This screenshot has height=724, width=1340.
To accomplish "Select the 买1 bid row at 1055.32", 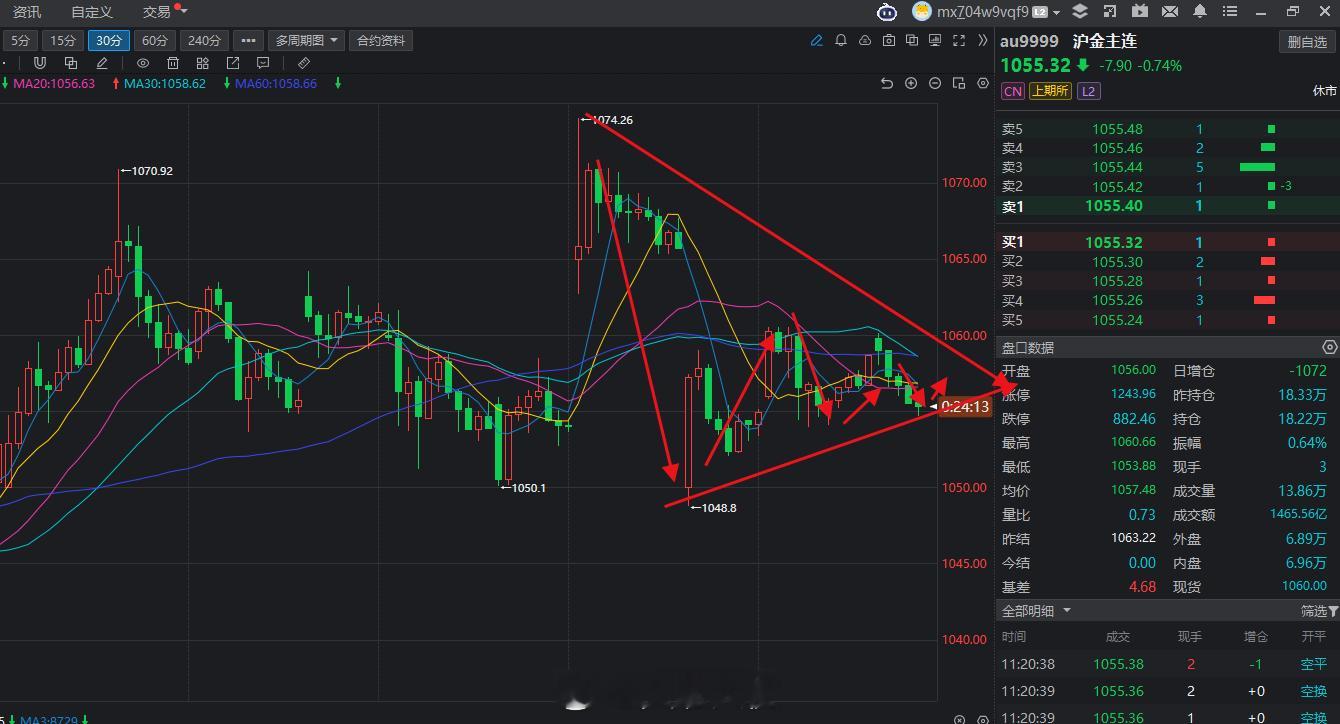I will (x=1168, y=242).
